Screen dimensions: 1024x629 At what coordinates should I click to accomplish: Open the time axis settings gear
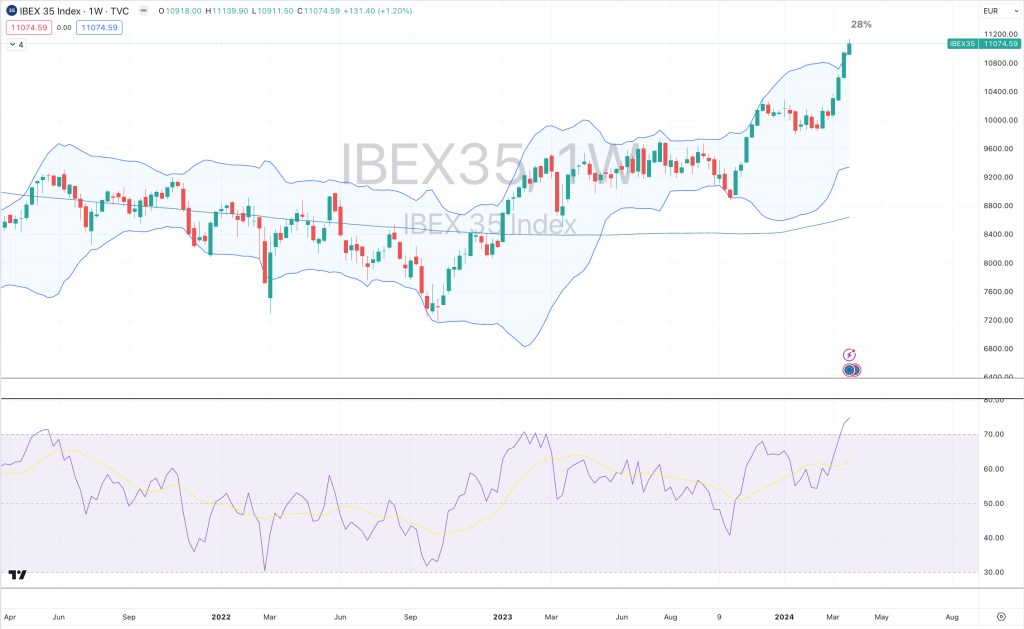click(1000, 617)
